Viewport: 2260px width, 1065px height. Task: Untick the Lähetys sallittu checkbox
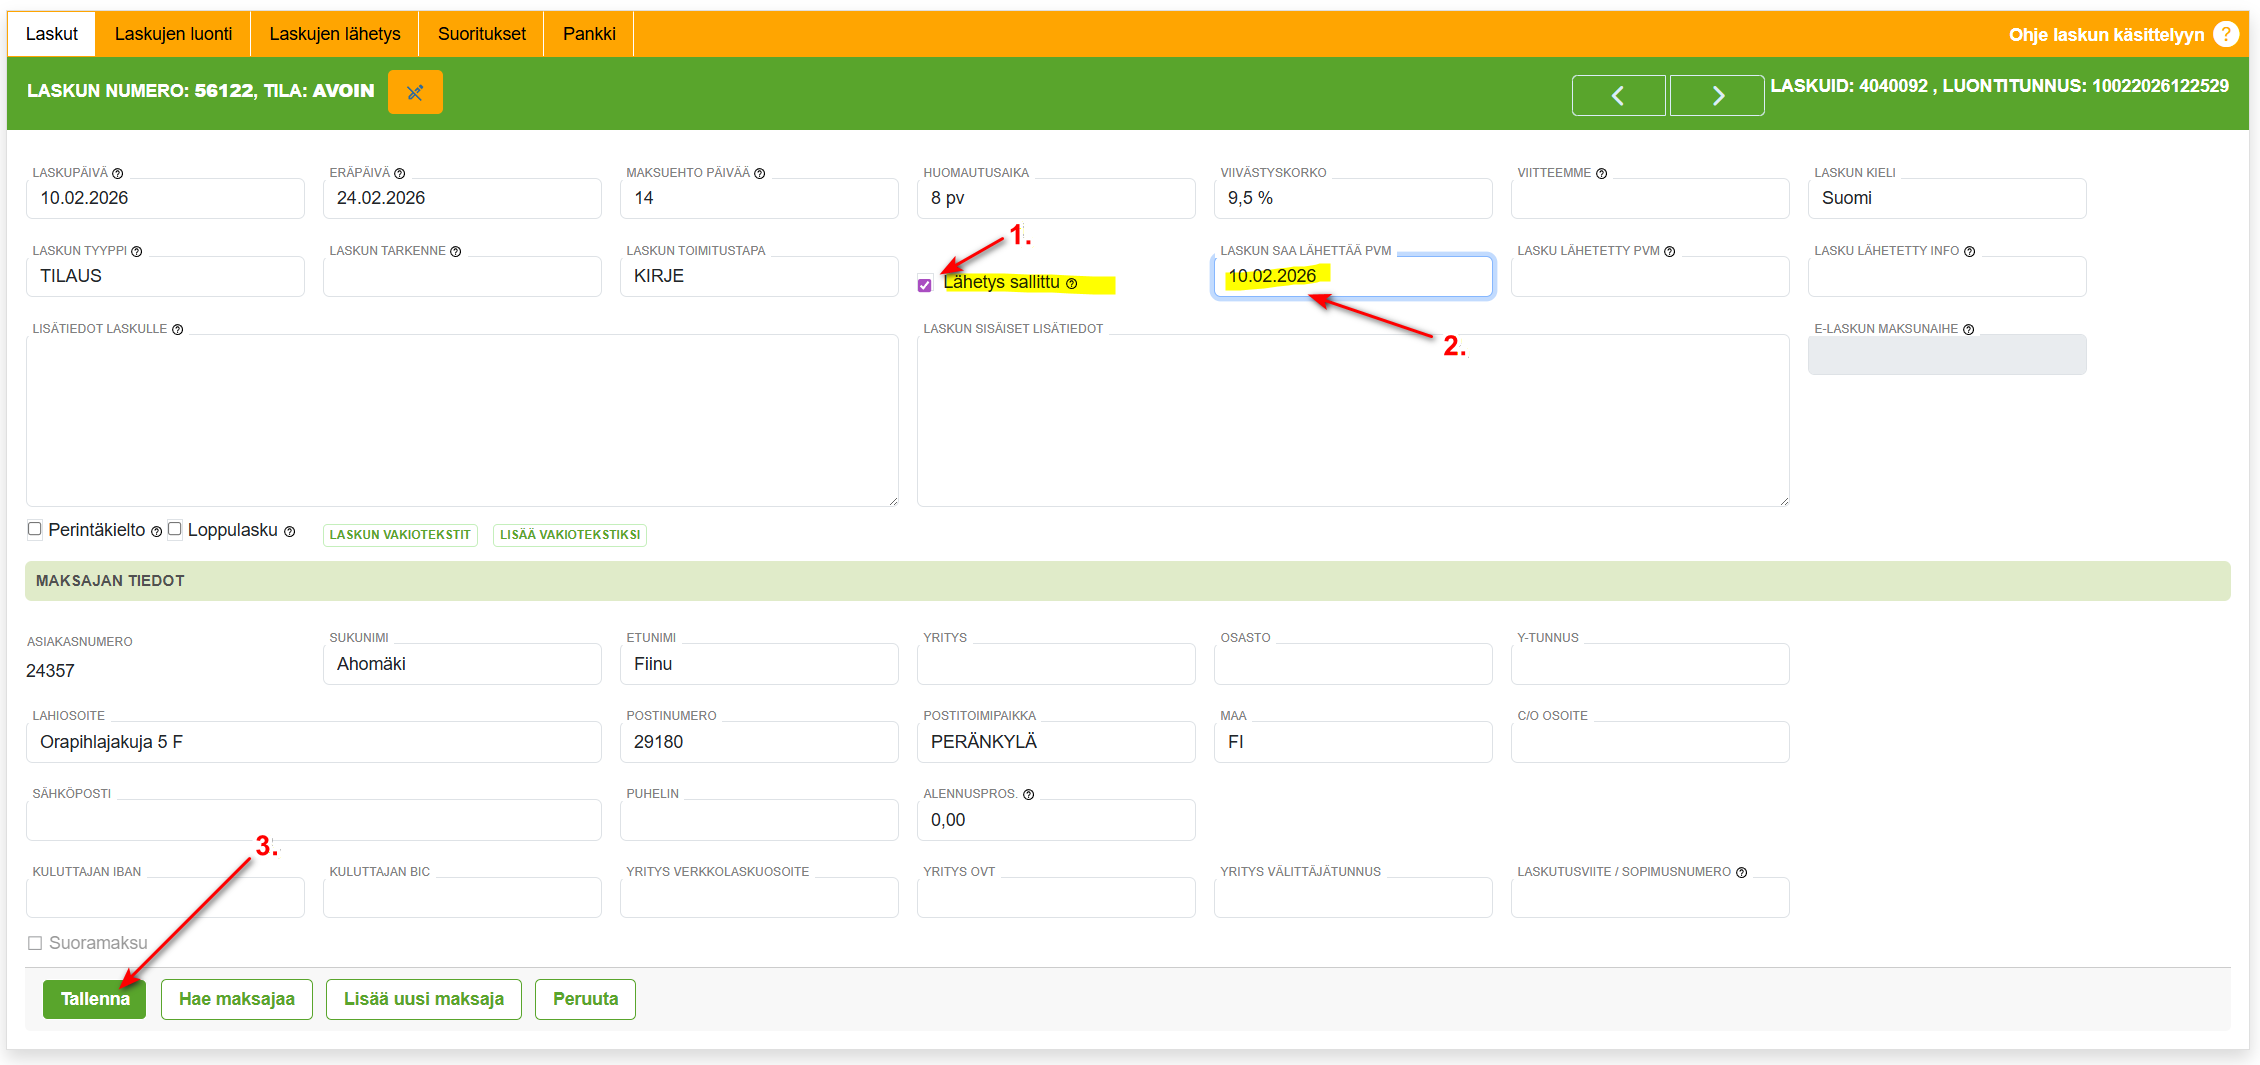[x=925, y=285]
